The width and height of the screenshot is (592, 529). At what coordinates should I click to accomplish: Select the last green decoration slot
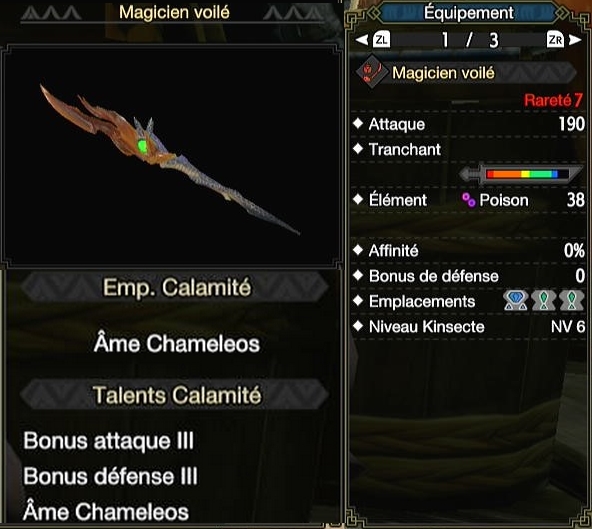[571, 301]
